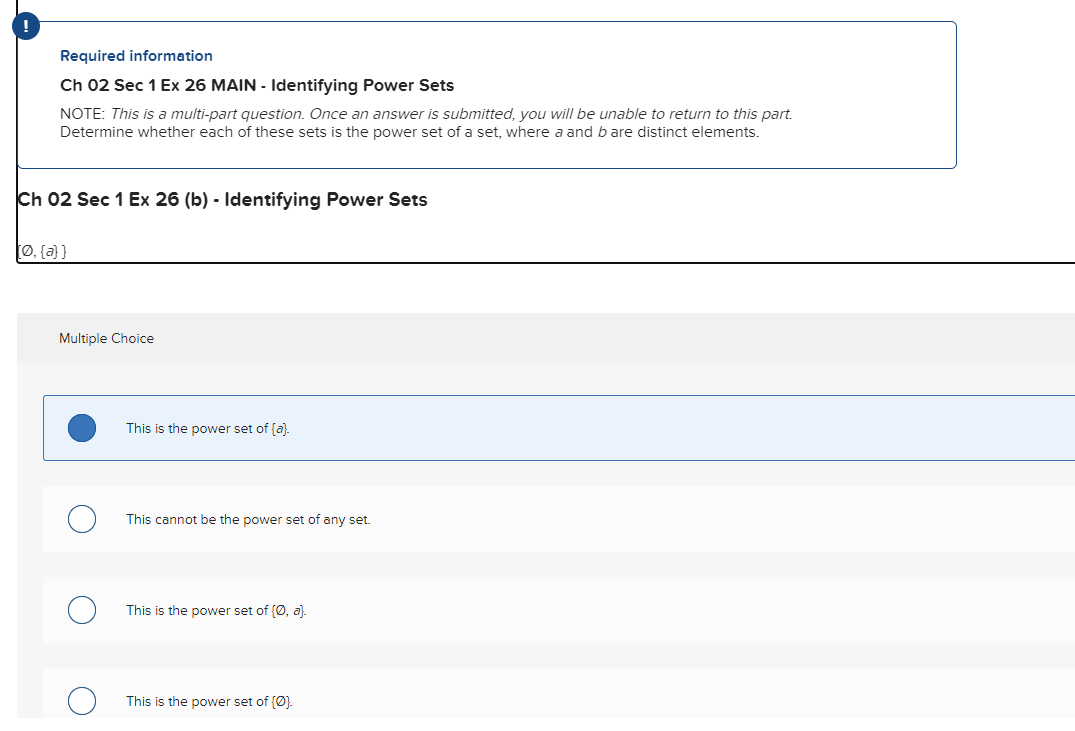The image size is (1075, 731).
Task: Click the empty circle beside the second answer option
Action: (x=81, y=519)
